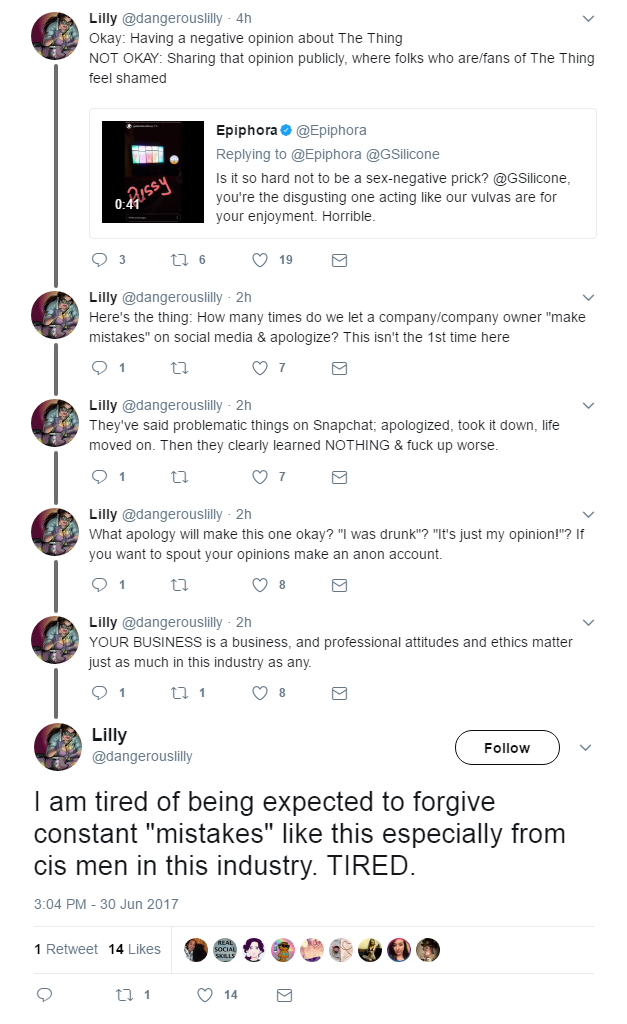The height and width of the screenshot is (1024, 627).
Task: Expand the options chevron next to Follow
Action: [x=586, y=748]
